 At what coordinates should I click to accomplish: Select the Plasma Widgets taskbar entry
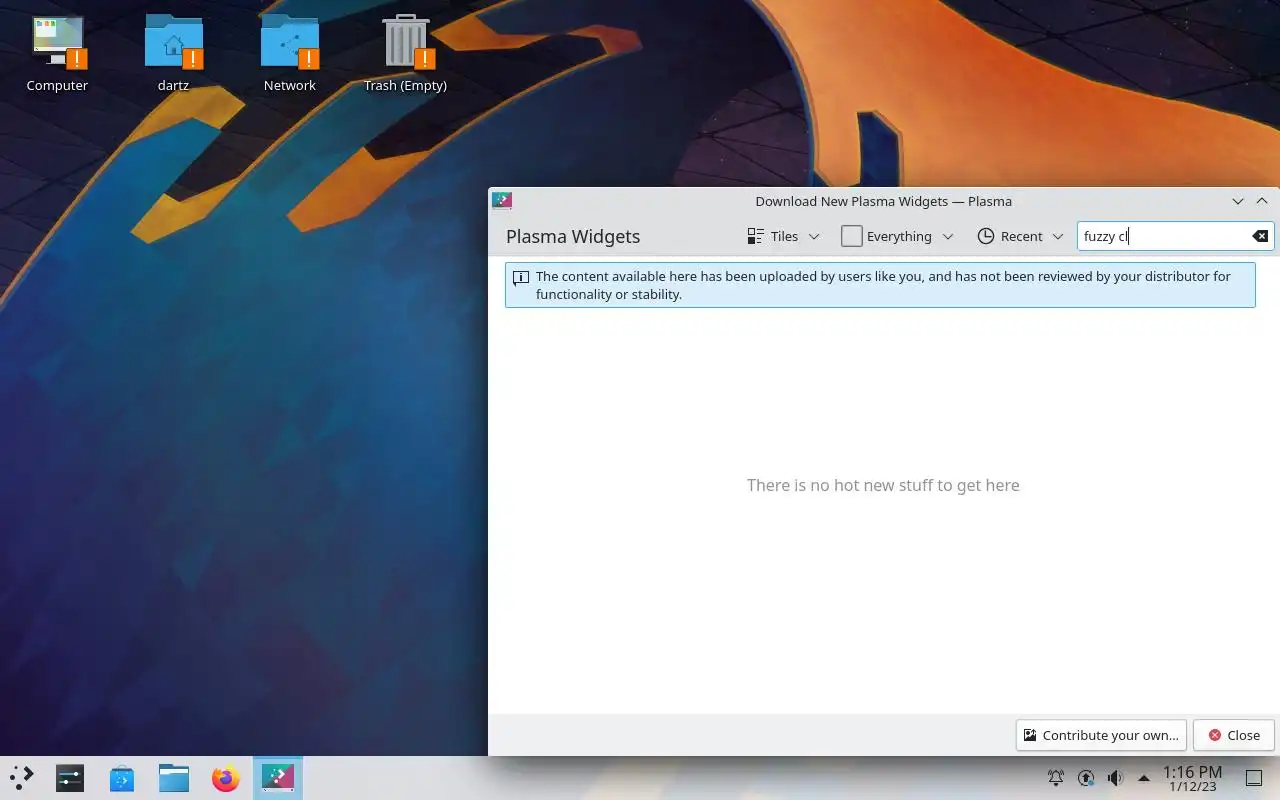[277, 777]
